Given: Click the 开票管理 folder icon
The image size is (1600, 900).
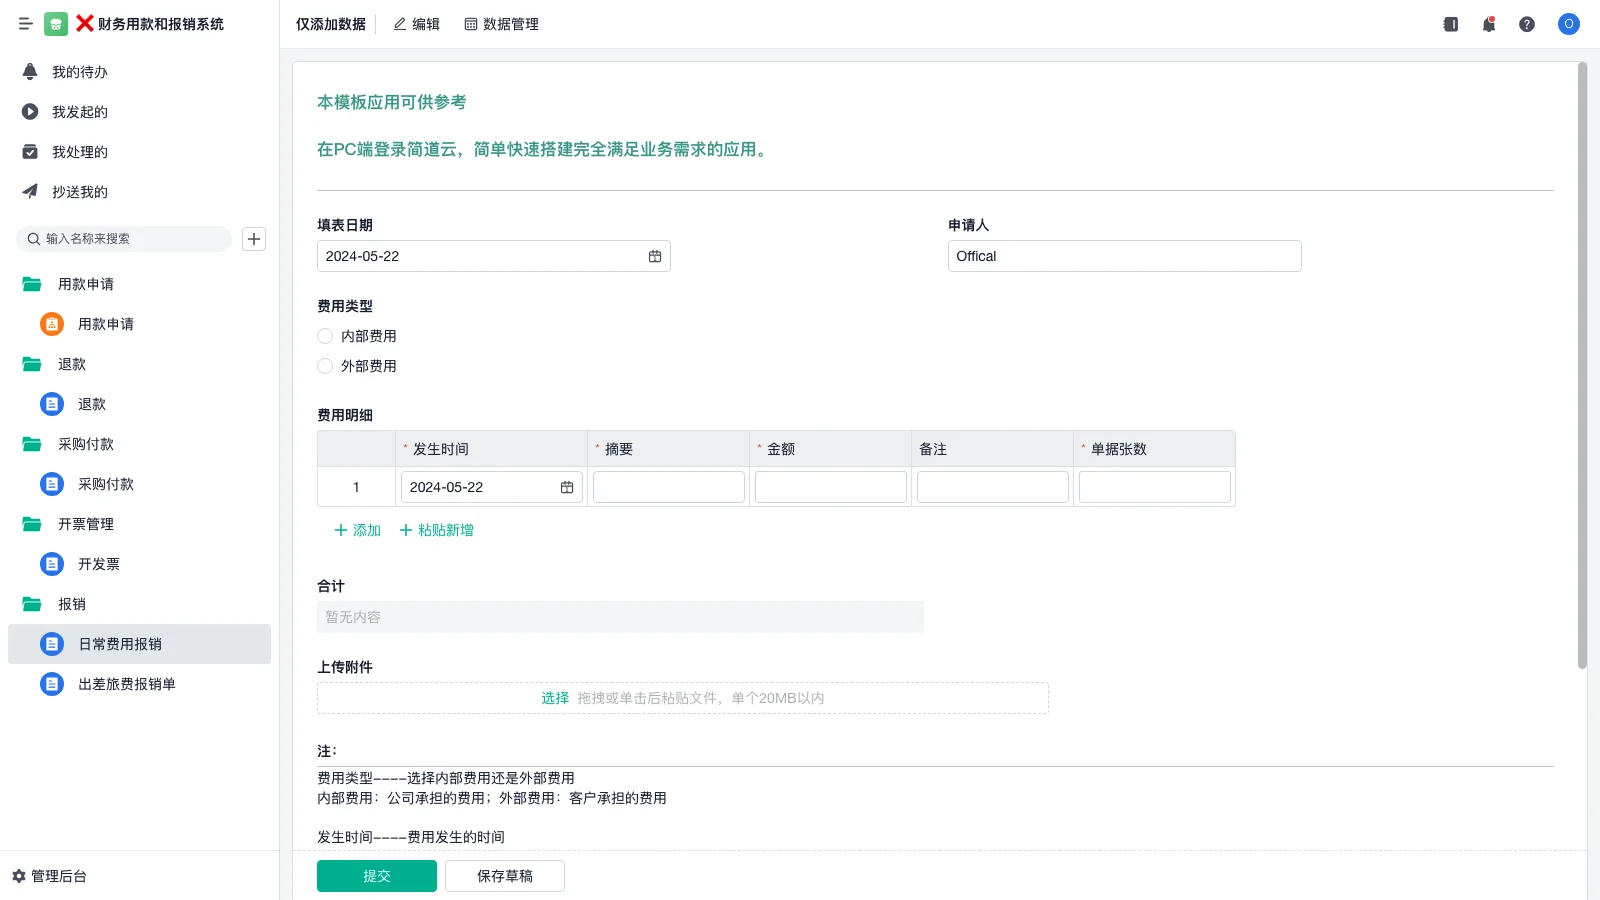Looking at the screenshot, I should (x=32, y=524).
